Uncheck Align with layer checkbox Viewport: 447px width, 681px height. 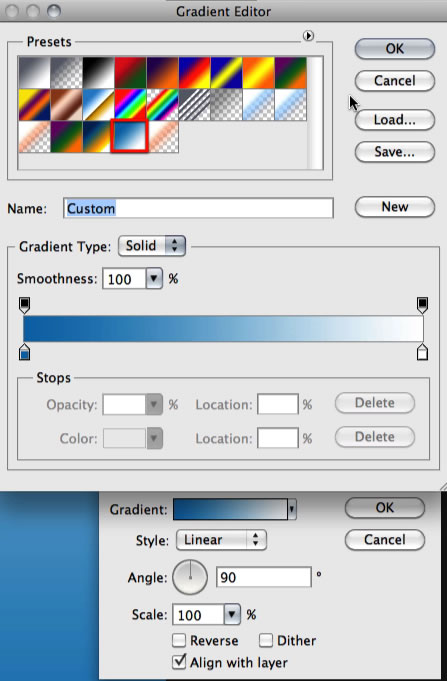179,662
